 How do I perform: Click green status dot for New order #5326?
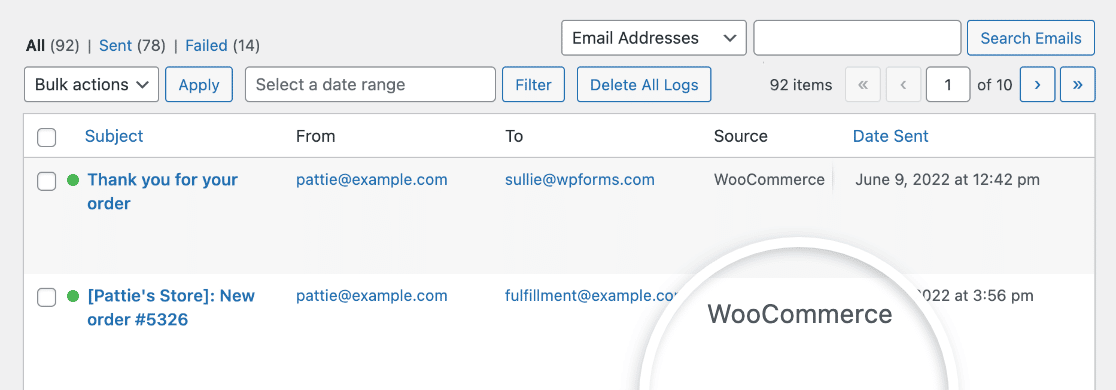(x=73, y=296)
